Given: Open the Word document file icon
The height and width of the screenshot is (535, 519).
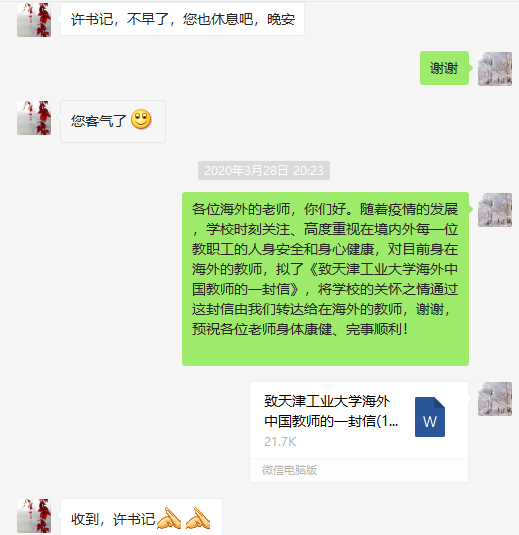Looking at the screenshot, I should click(x=430, y=417).
